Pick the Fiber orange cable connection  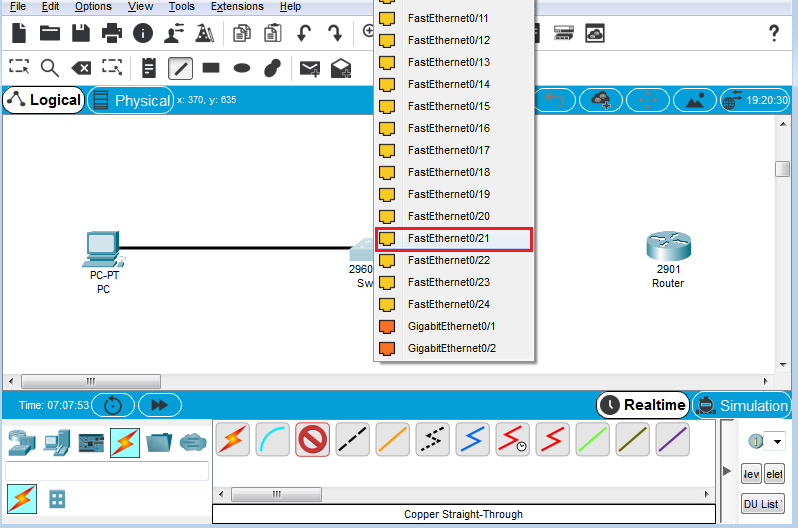[x=393, y=439]
